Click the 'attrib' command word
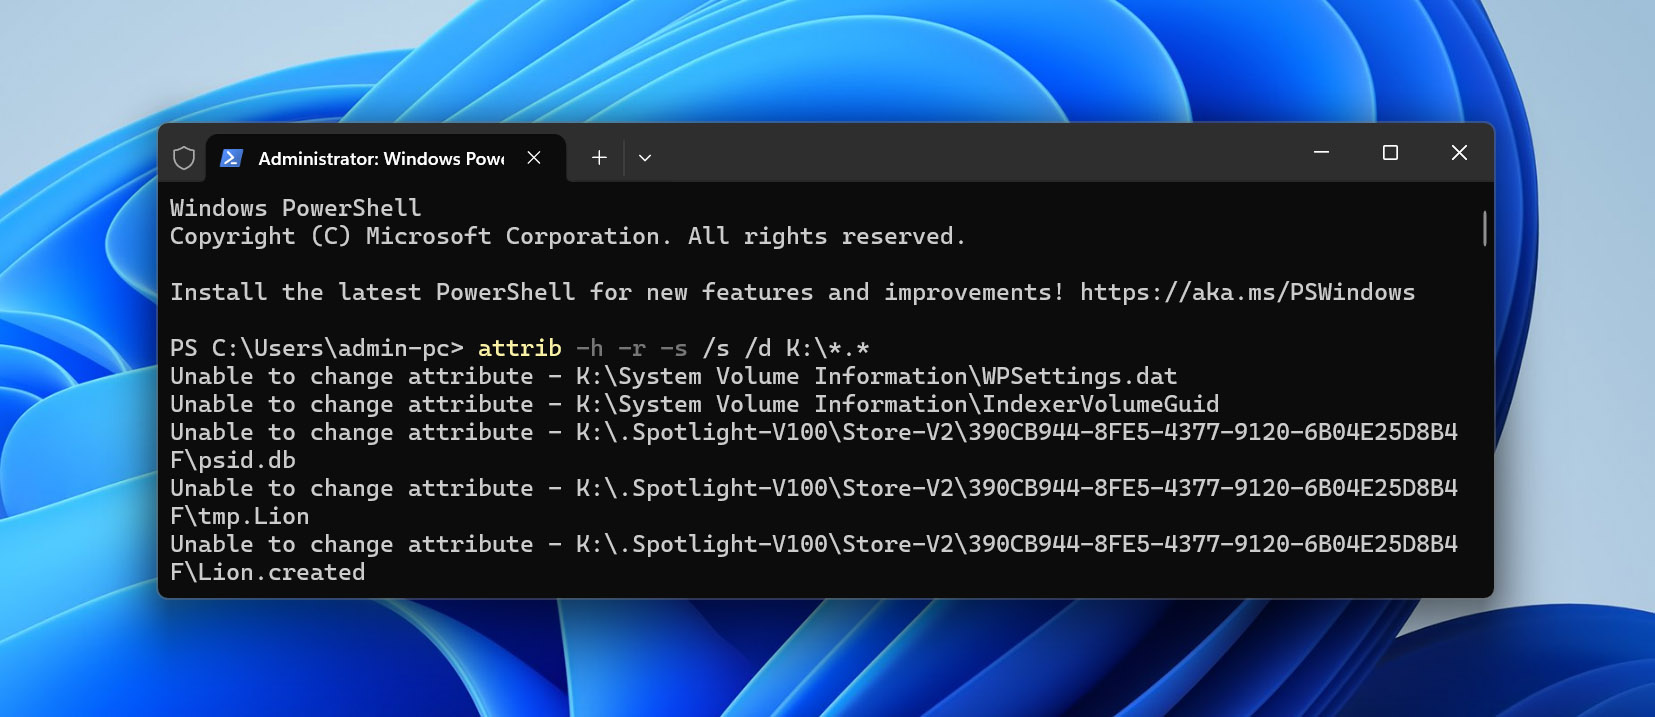The height and width of the screenshot is (717, 1655). click(520, 348)
